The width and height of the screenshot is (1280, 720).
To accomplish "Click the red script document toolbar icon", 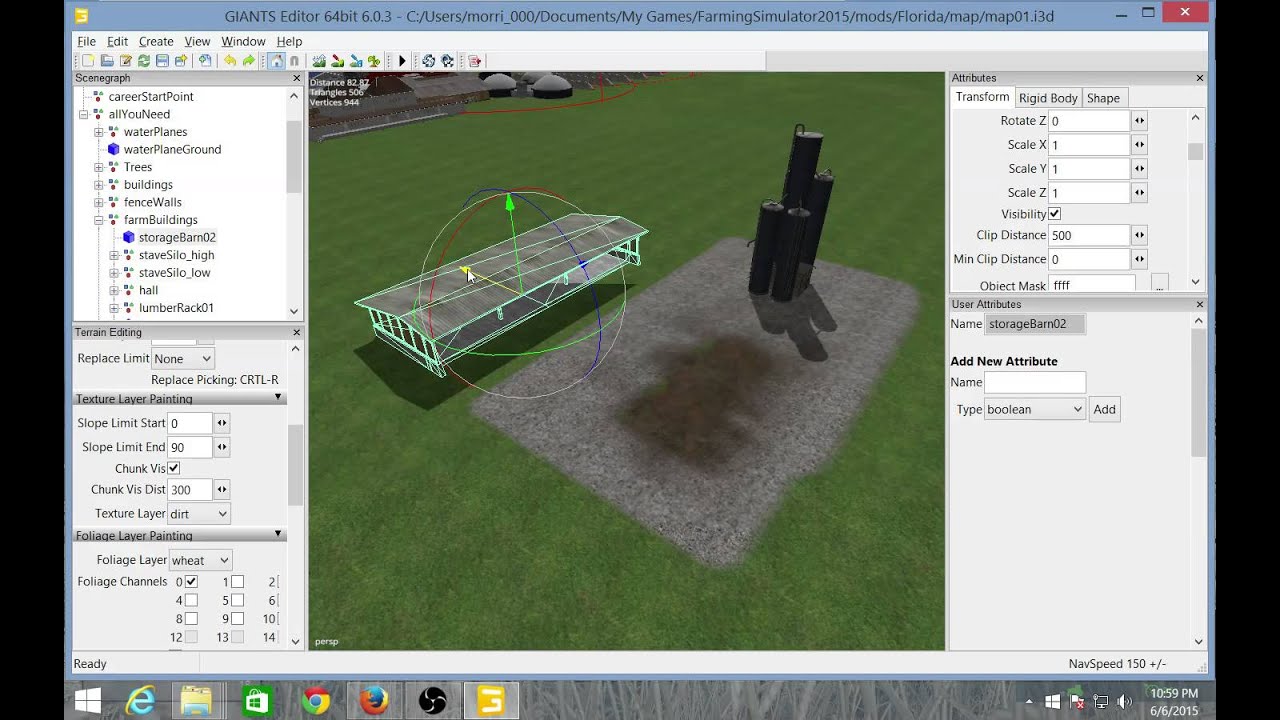I will click(x=474, y=61).
